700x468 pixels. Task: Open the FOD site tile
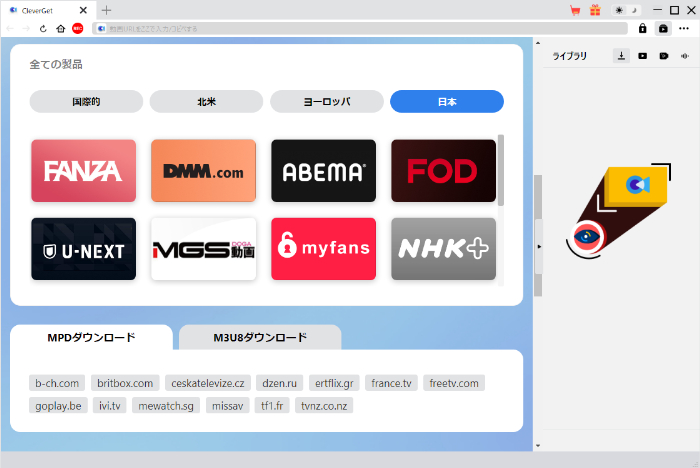[444, 171]
